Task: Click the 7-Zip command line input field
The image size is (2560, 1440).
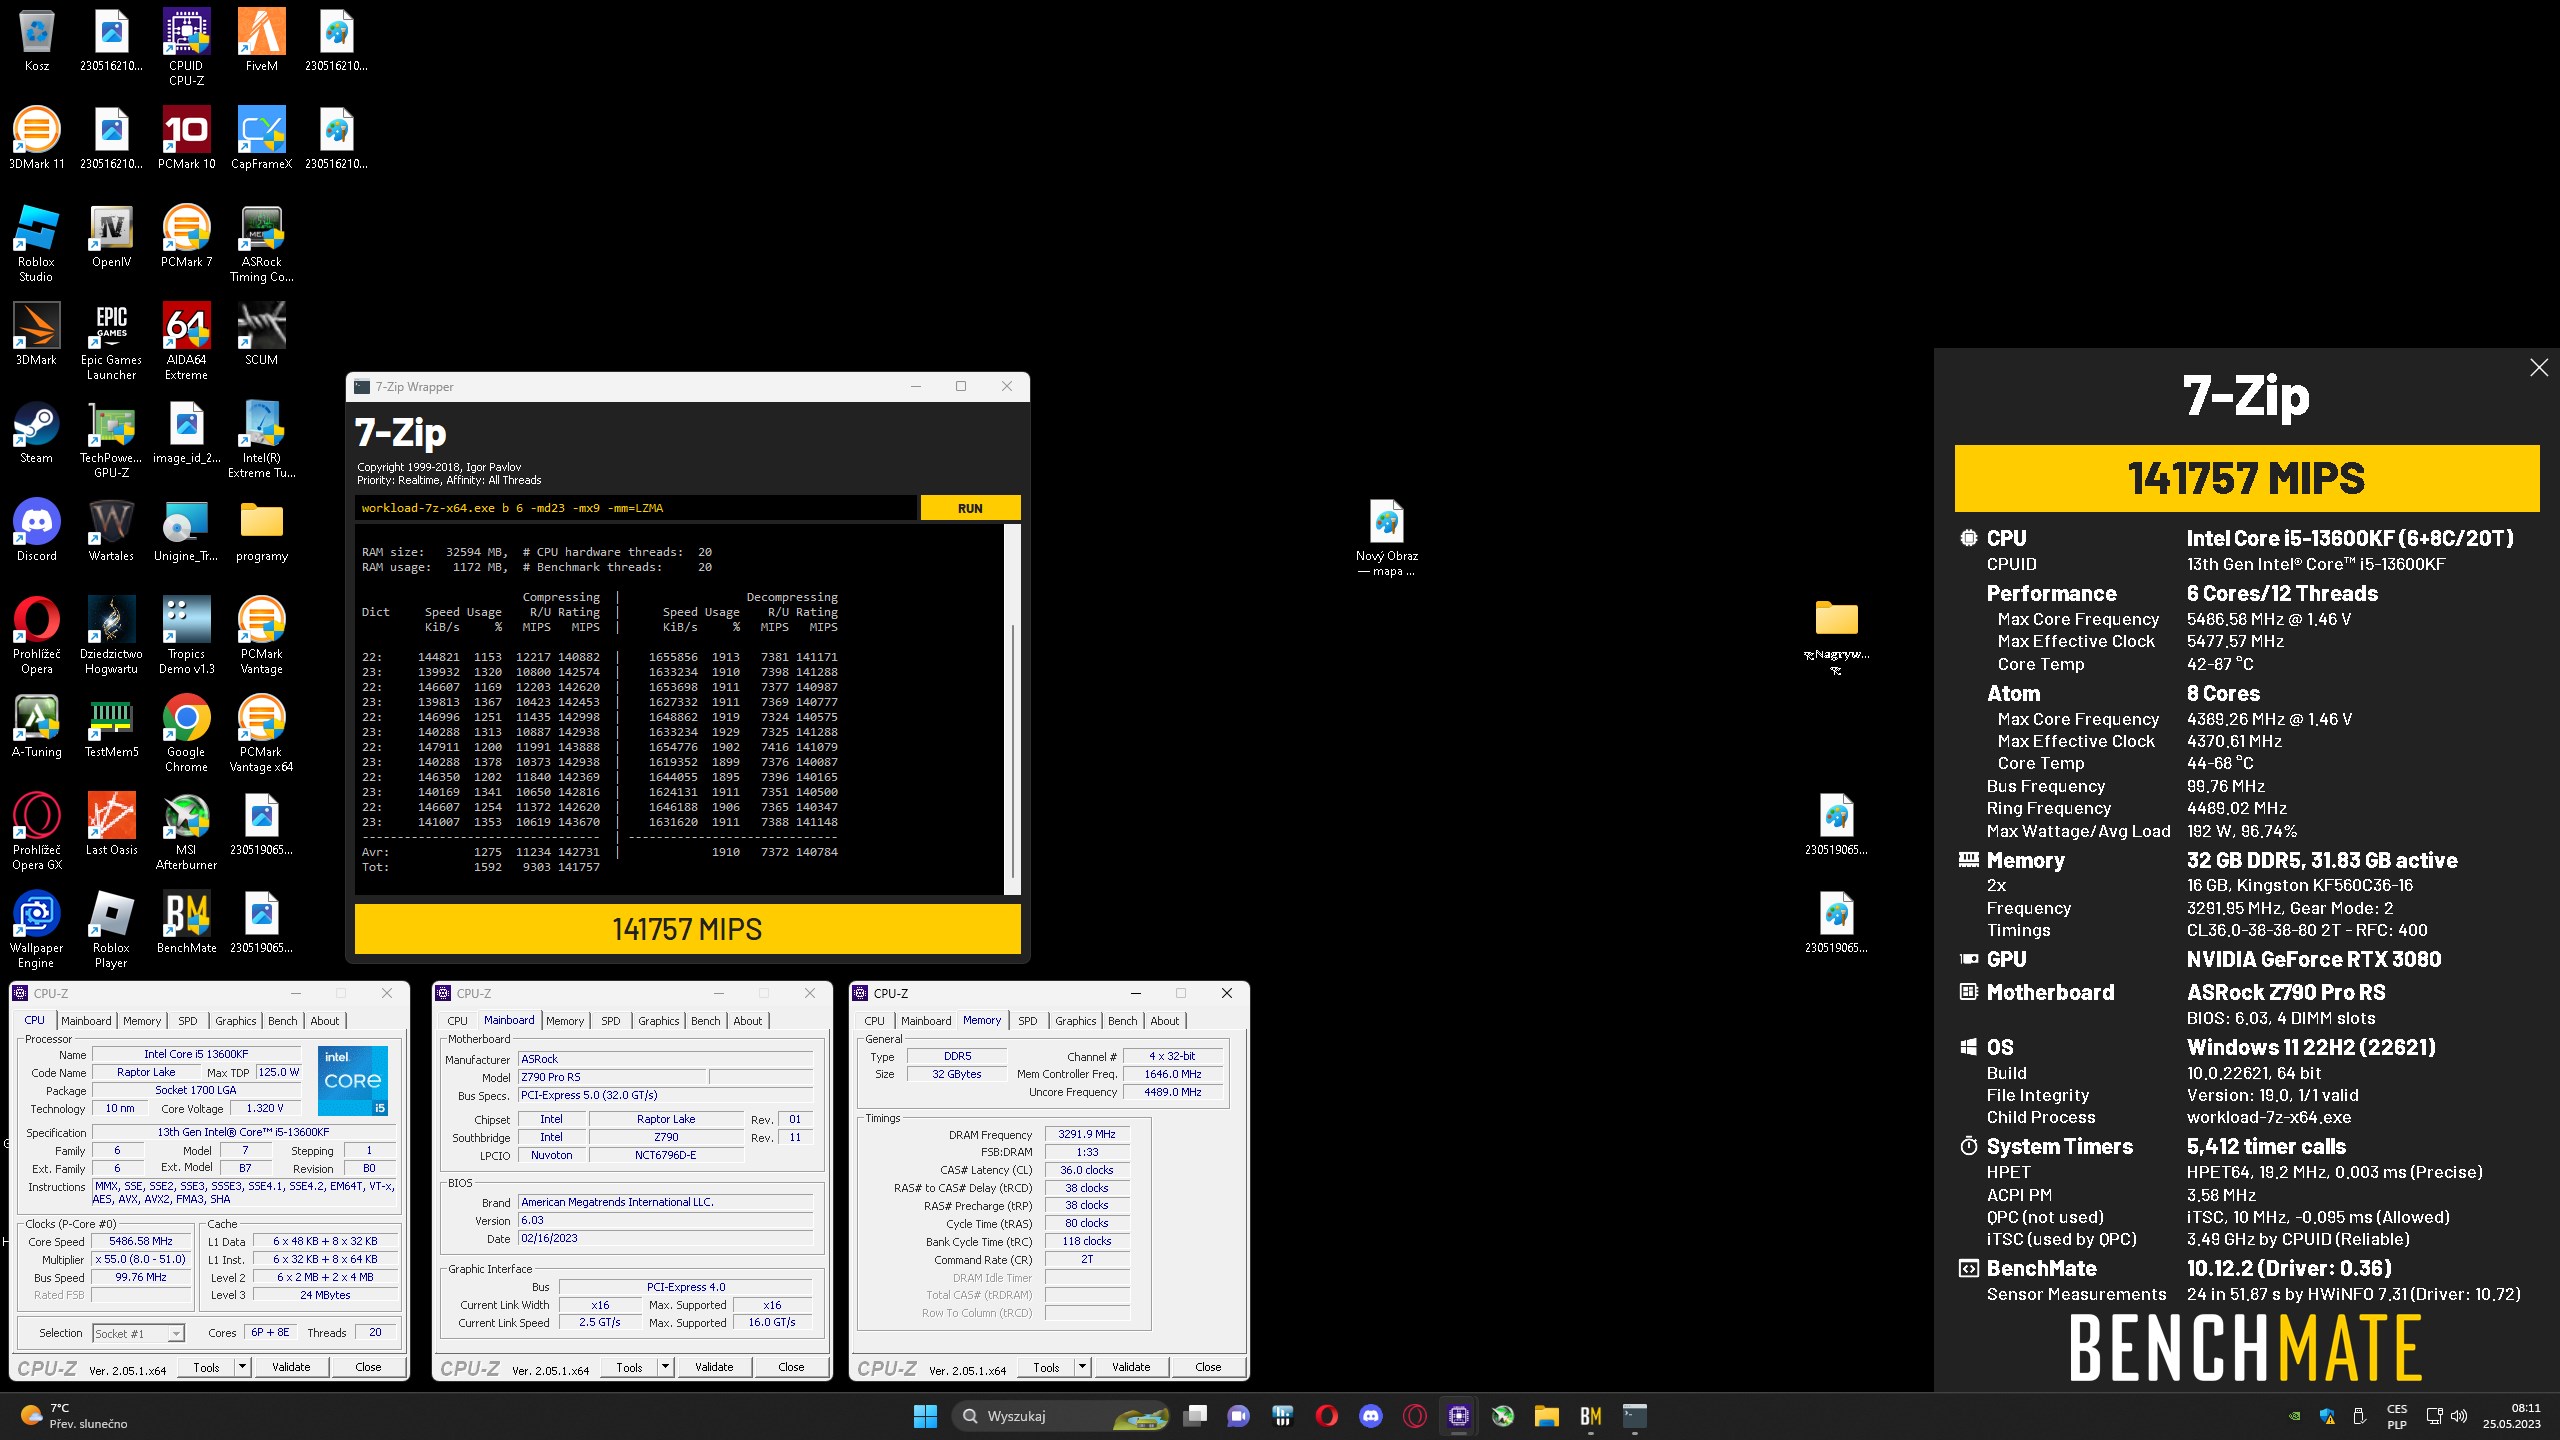Action: 636,508
